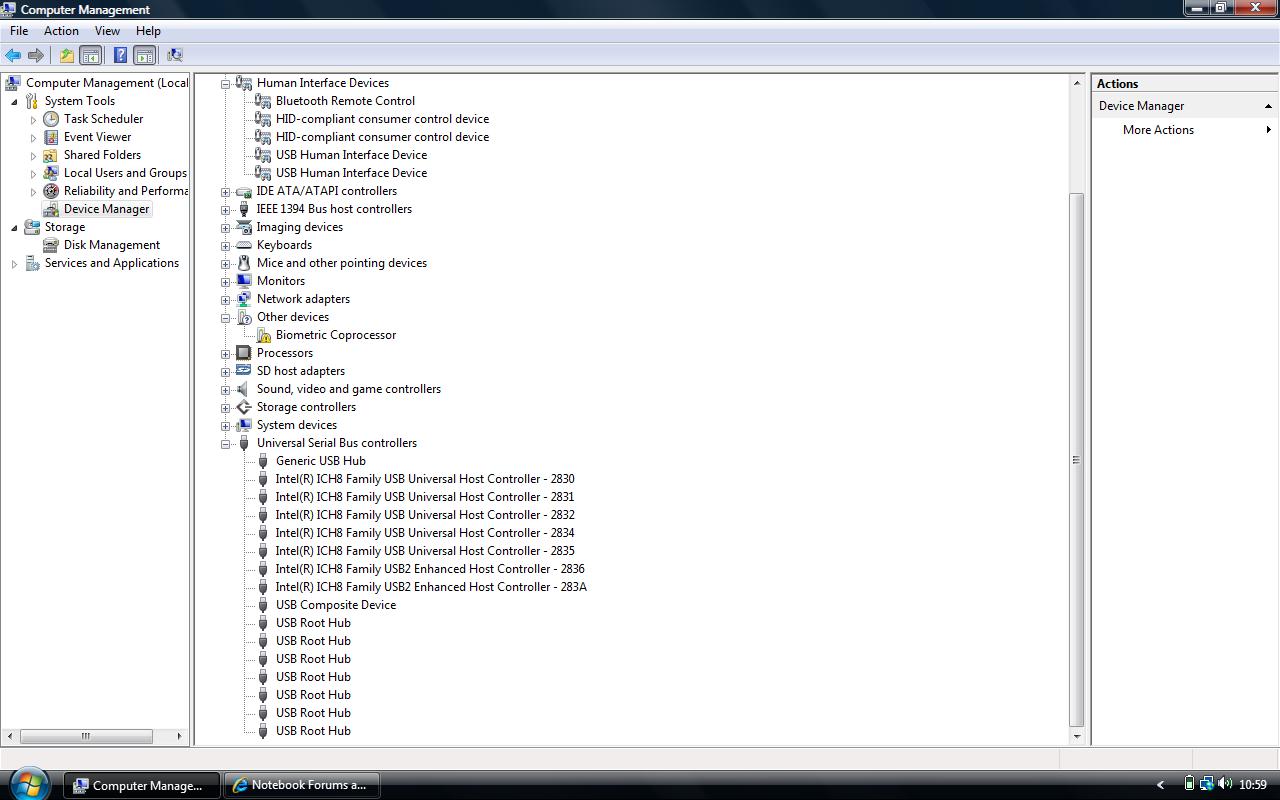Click the Bluetooth Remote Control device icon
Viewport: 1280px width, 800px height.
(263, 101)
